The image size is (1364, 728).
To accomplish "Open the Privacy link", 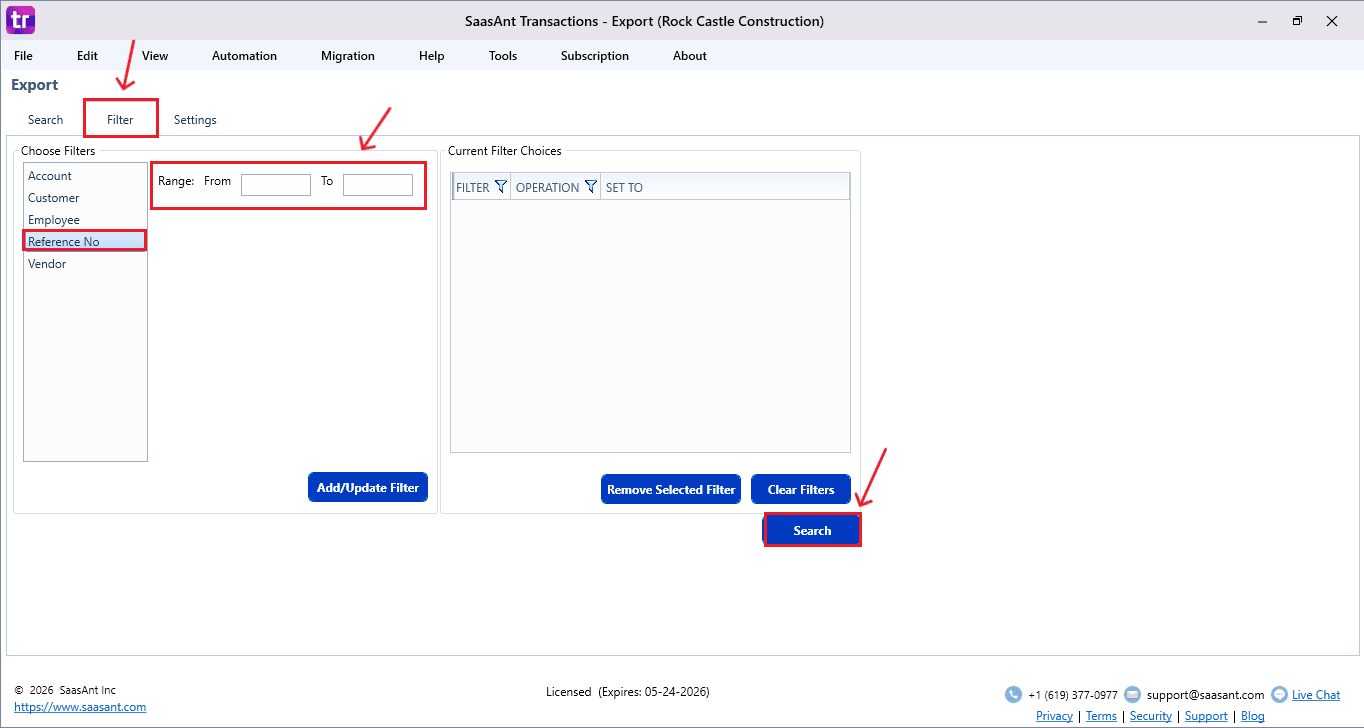I will pyautogui.click(x=1054, y=716).
